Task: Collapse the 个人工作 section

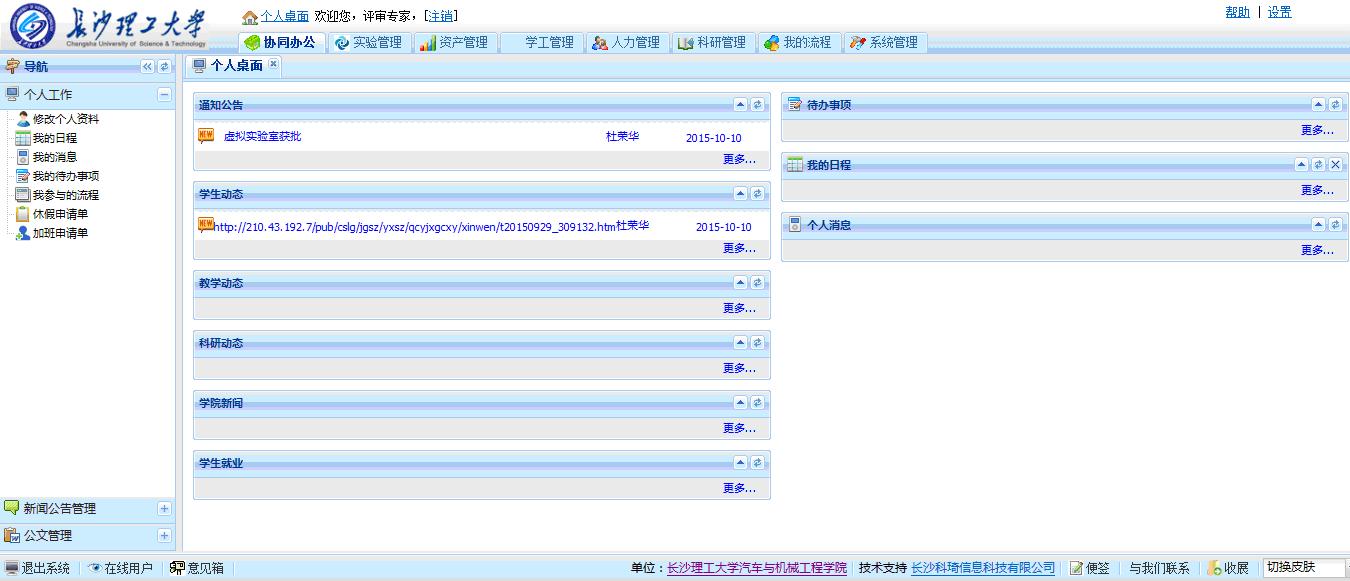Action: click(x=164, y=95)
